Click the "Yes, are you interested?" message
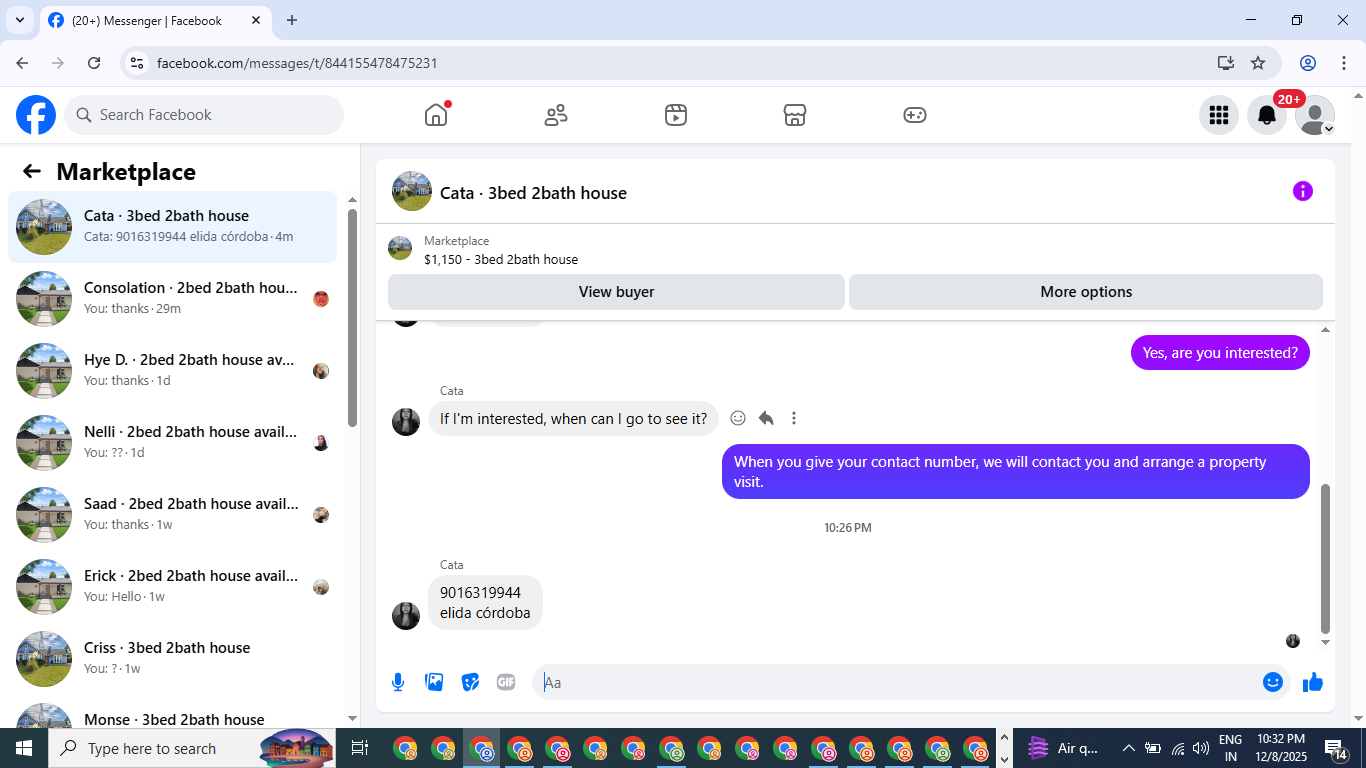1366x768 pixels. coord(1220,353)
